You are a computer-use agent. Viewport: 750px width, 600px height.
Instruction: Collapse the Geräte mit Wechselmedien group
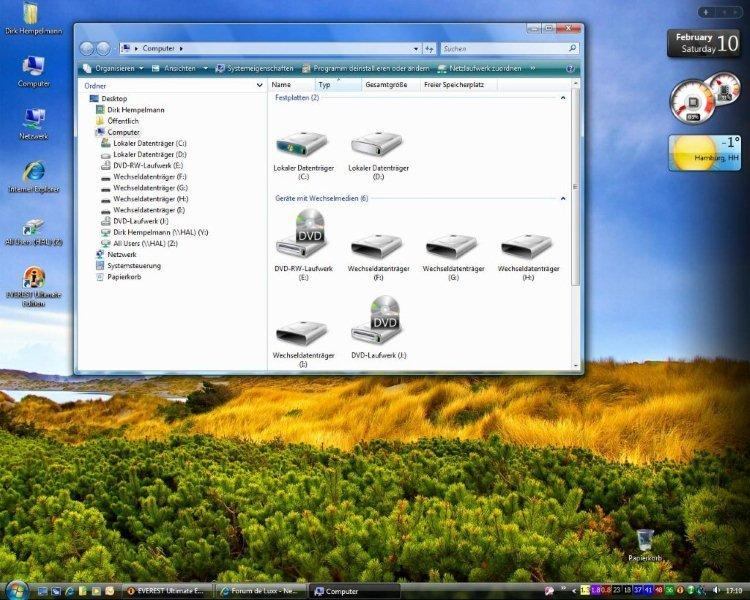tap(563, 198)
